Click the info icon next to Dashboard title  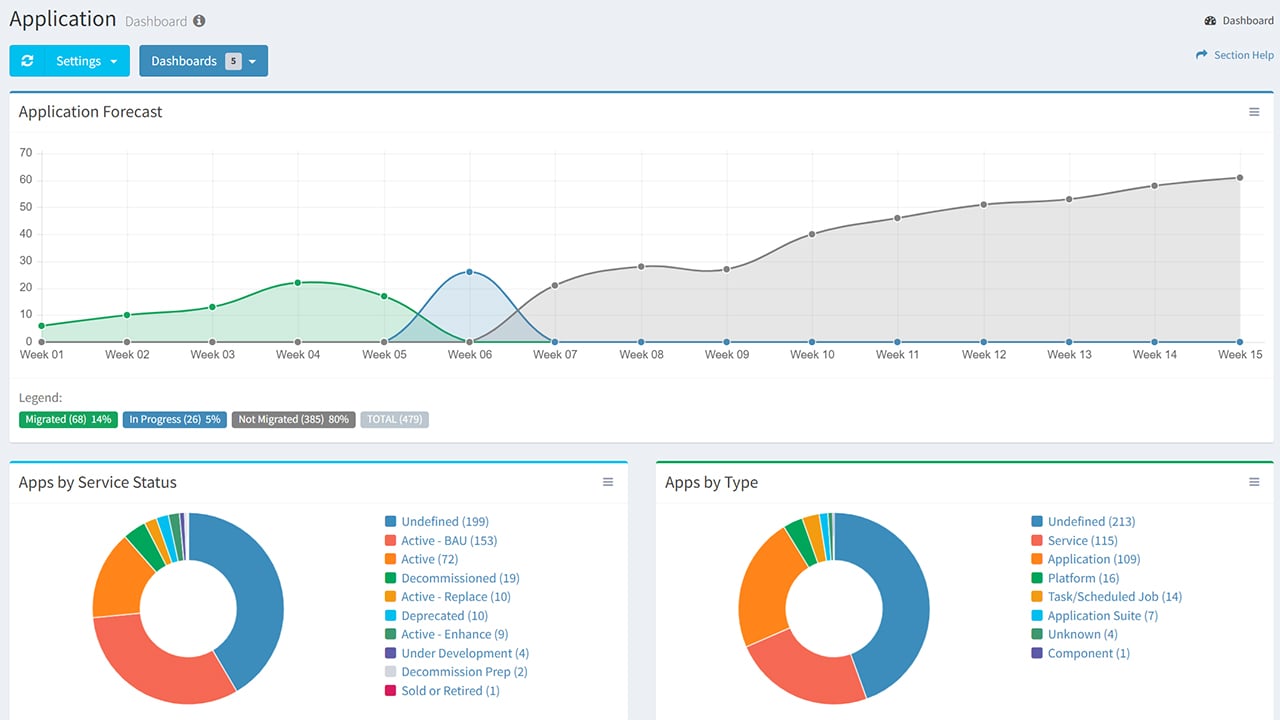(199, 21)
